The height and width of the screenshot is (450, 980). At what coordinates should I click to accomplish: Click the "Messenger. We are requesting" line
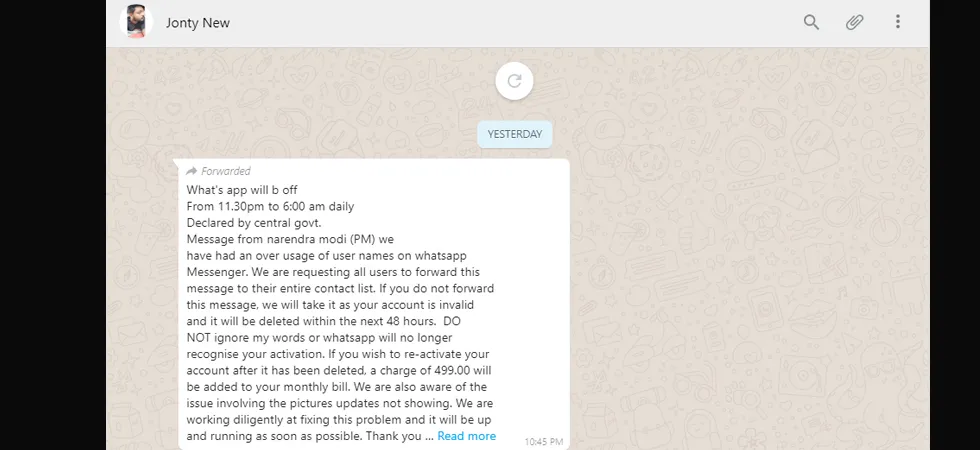coord(333,272)
